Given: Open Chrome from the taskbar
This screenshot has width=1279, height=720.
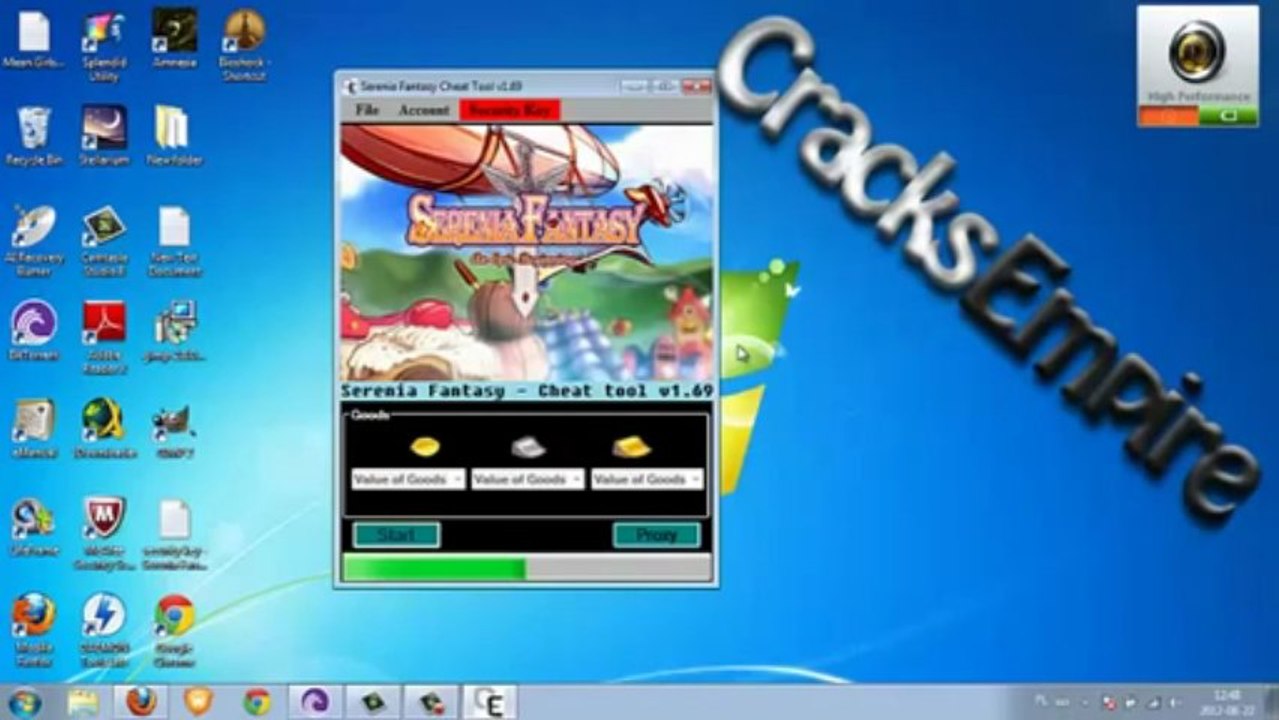Looking at the screenshot, I should click(x=257, y=702).
